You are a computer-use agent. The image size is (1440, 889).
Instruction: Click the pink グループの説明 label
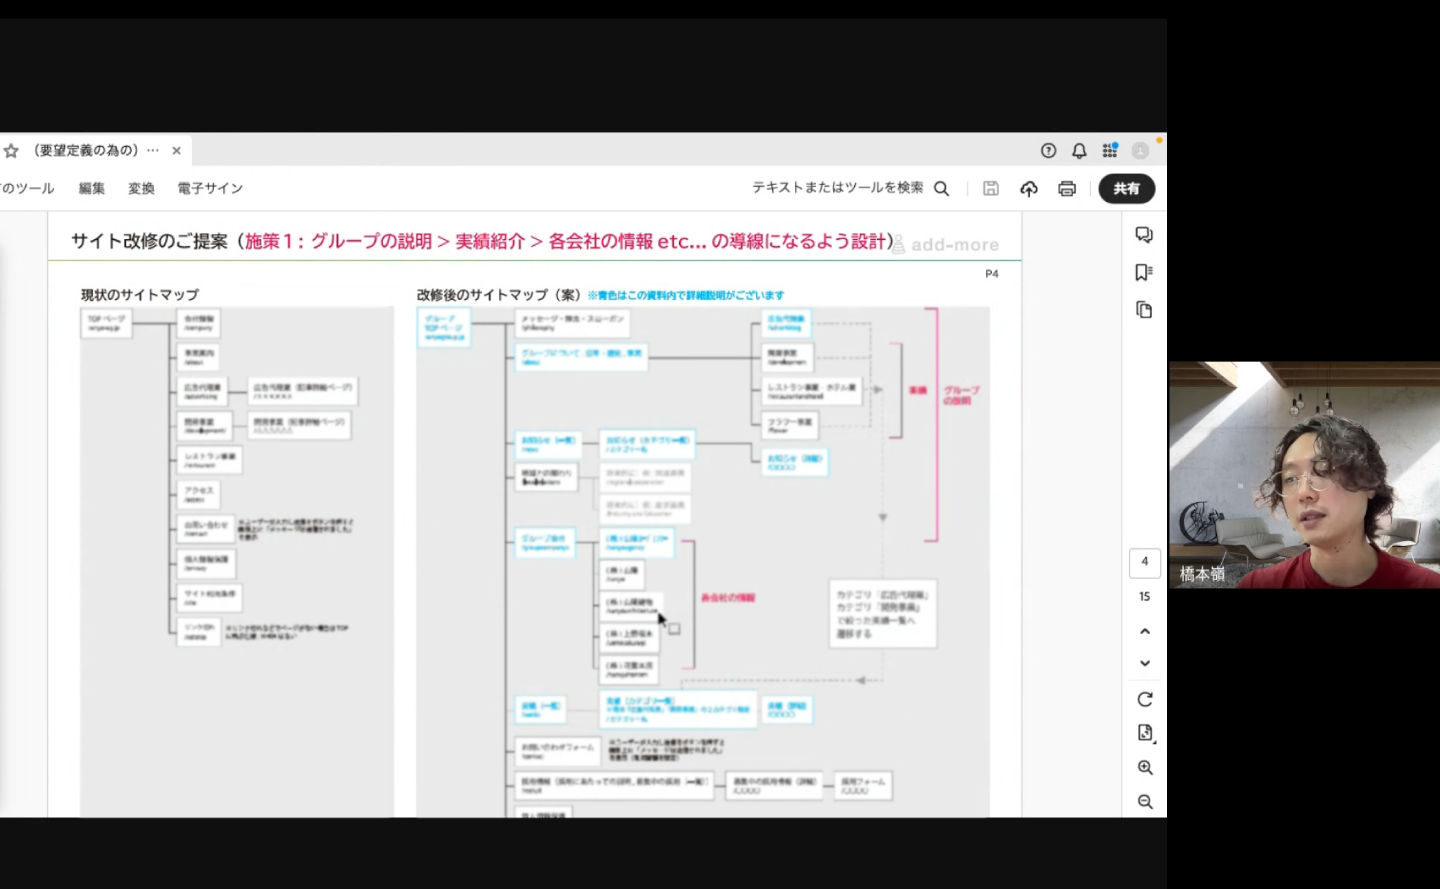pyautogui.click(x=962, y=395)
